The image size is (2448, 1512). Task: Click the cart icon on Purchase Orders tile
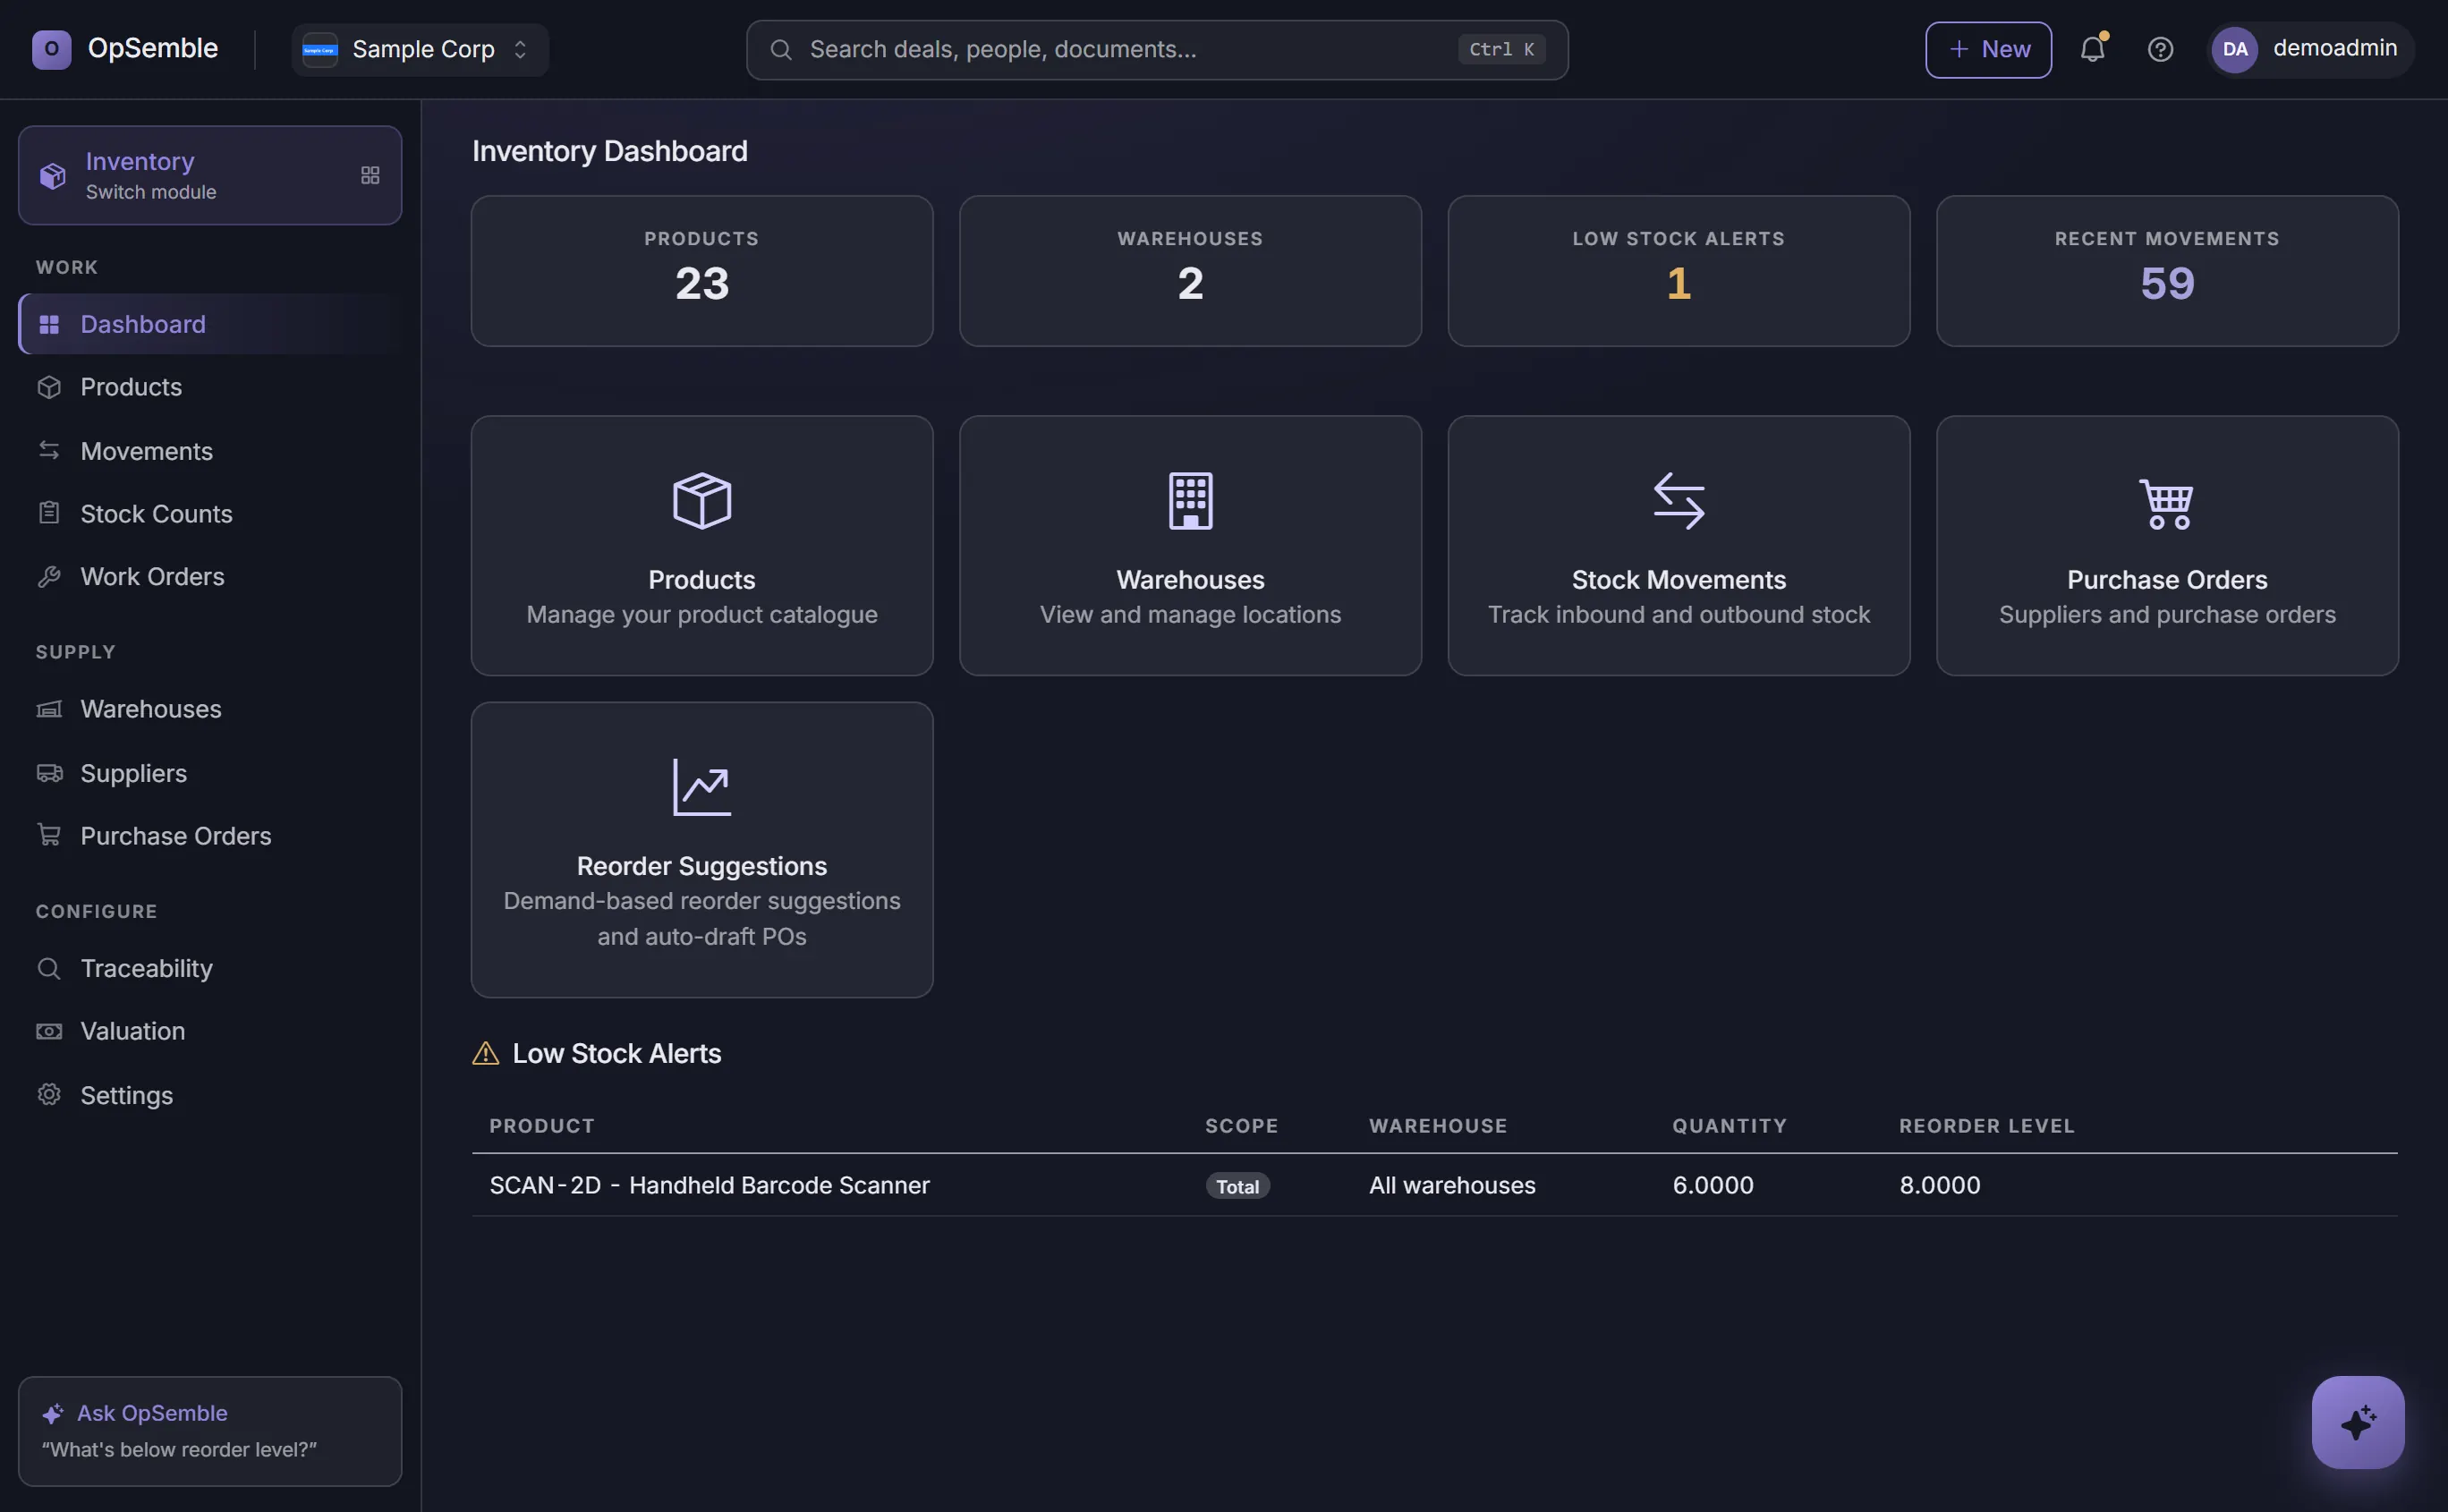click(2167, 504)
